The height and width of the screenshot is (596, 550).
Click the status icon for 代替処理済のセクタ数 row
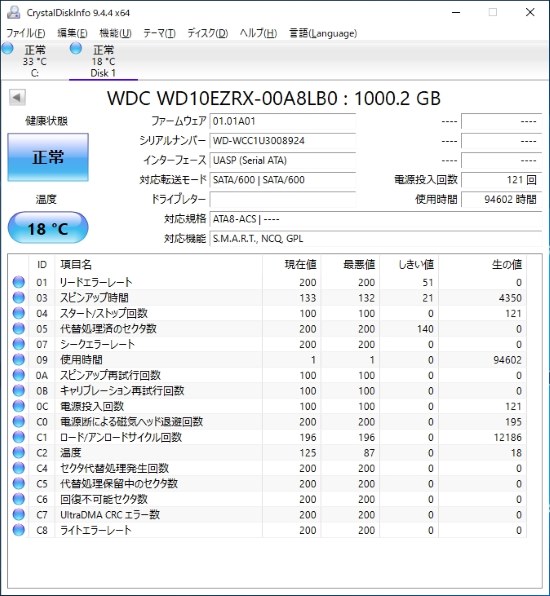[x=19, y=328]
